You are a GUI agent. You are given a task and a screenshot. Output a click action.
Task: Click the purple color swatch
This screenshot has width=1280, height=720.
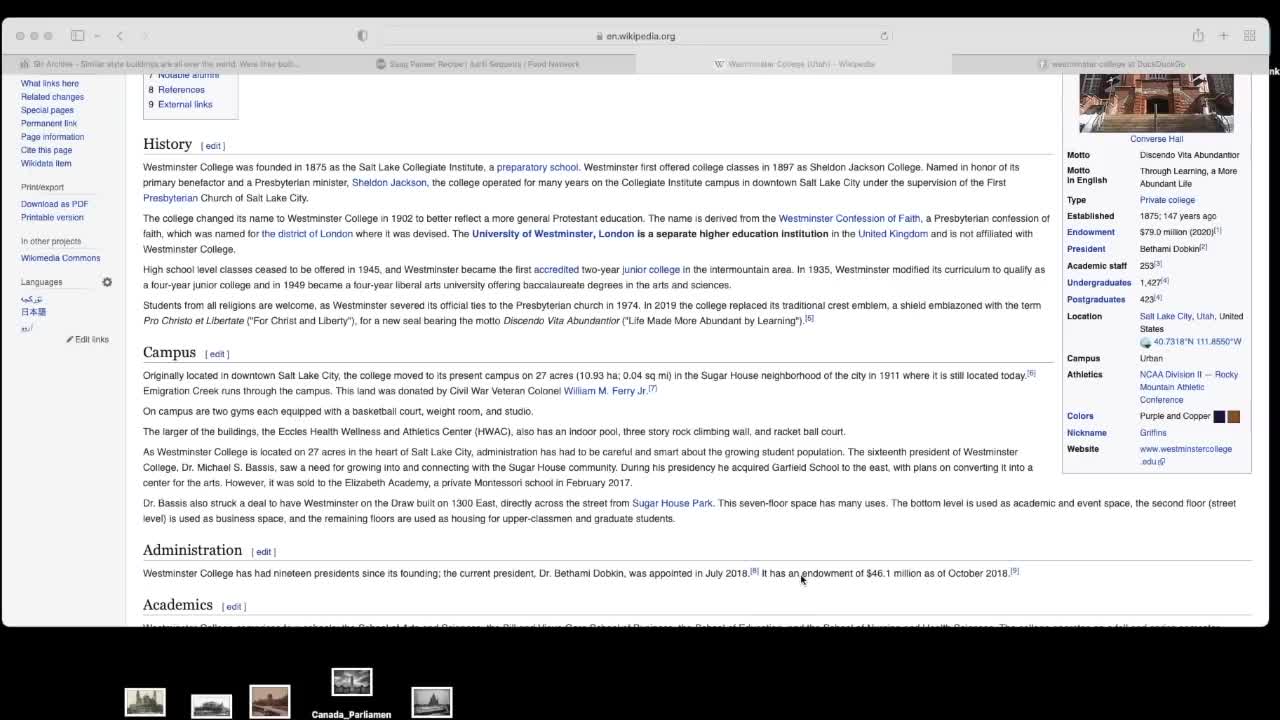tap(1219, 416)
